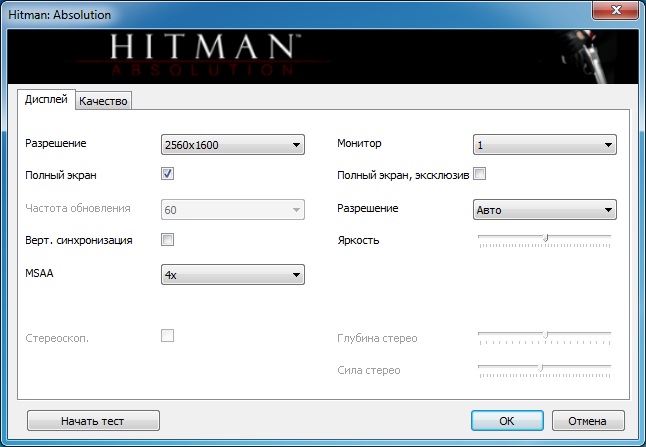Open the MSAA 4x dropdown
Viewport: 646px width, 447px height.
[x=233, y=275]
